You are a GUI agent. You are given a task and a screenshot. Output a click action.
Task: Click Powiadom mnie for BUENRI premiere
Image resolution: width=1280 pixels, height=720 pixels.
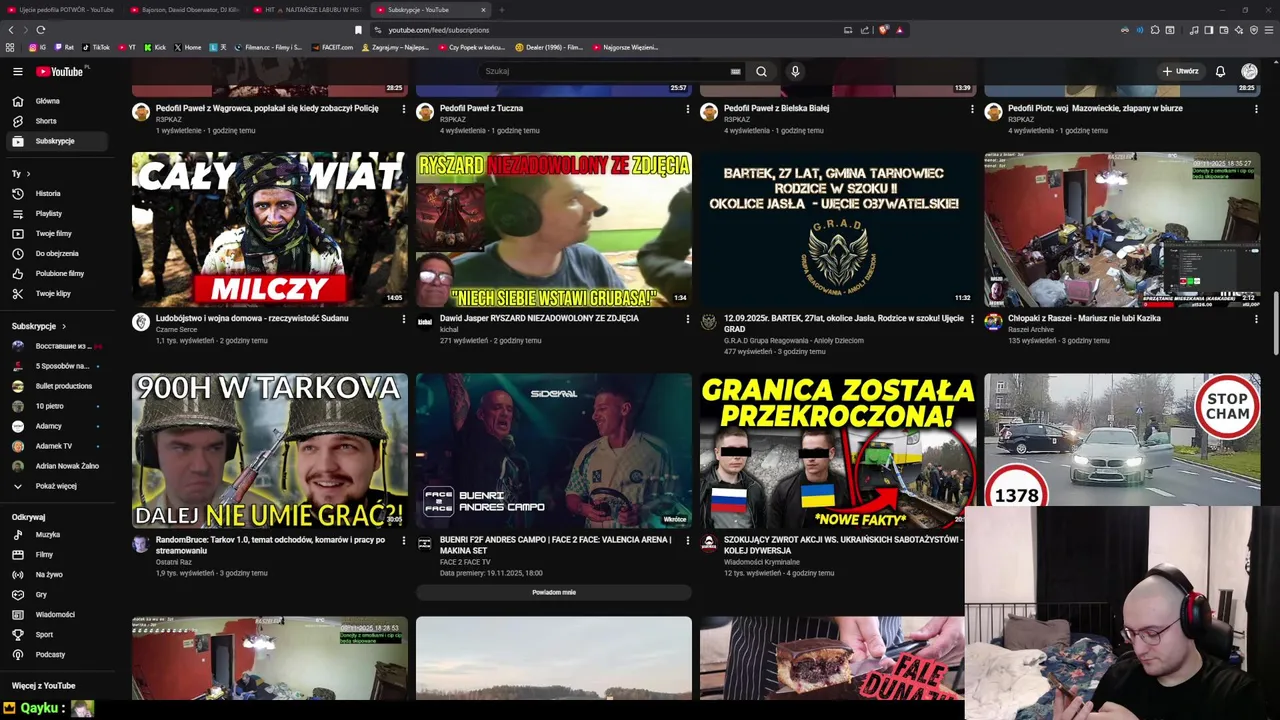[x=554, y=592]
